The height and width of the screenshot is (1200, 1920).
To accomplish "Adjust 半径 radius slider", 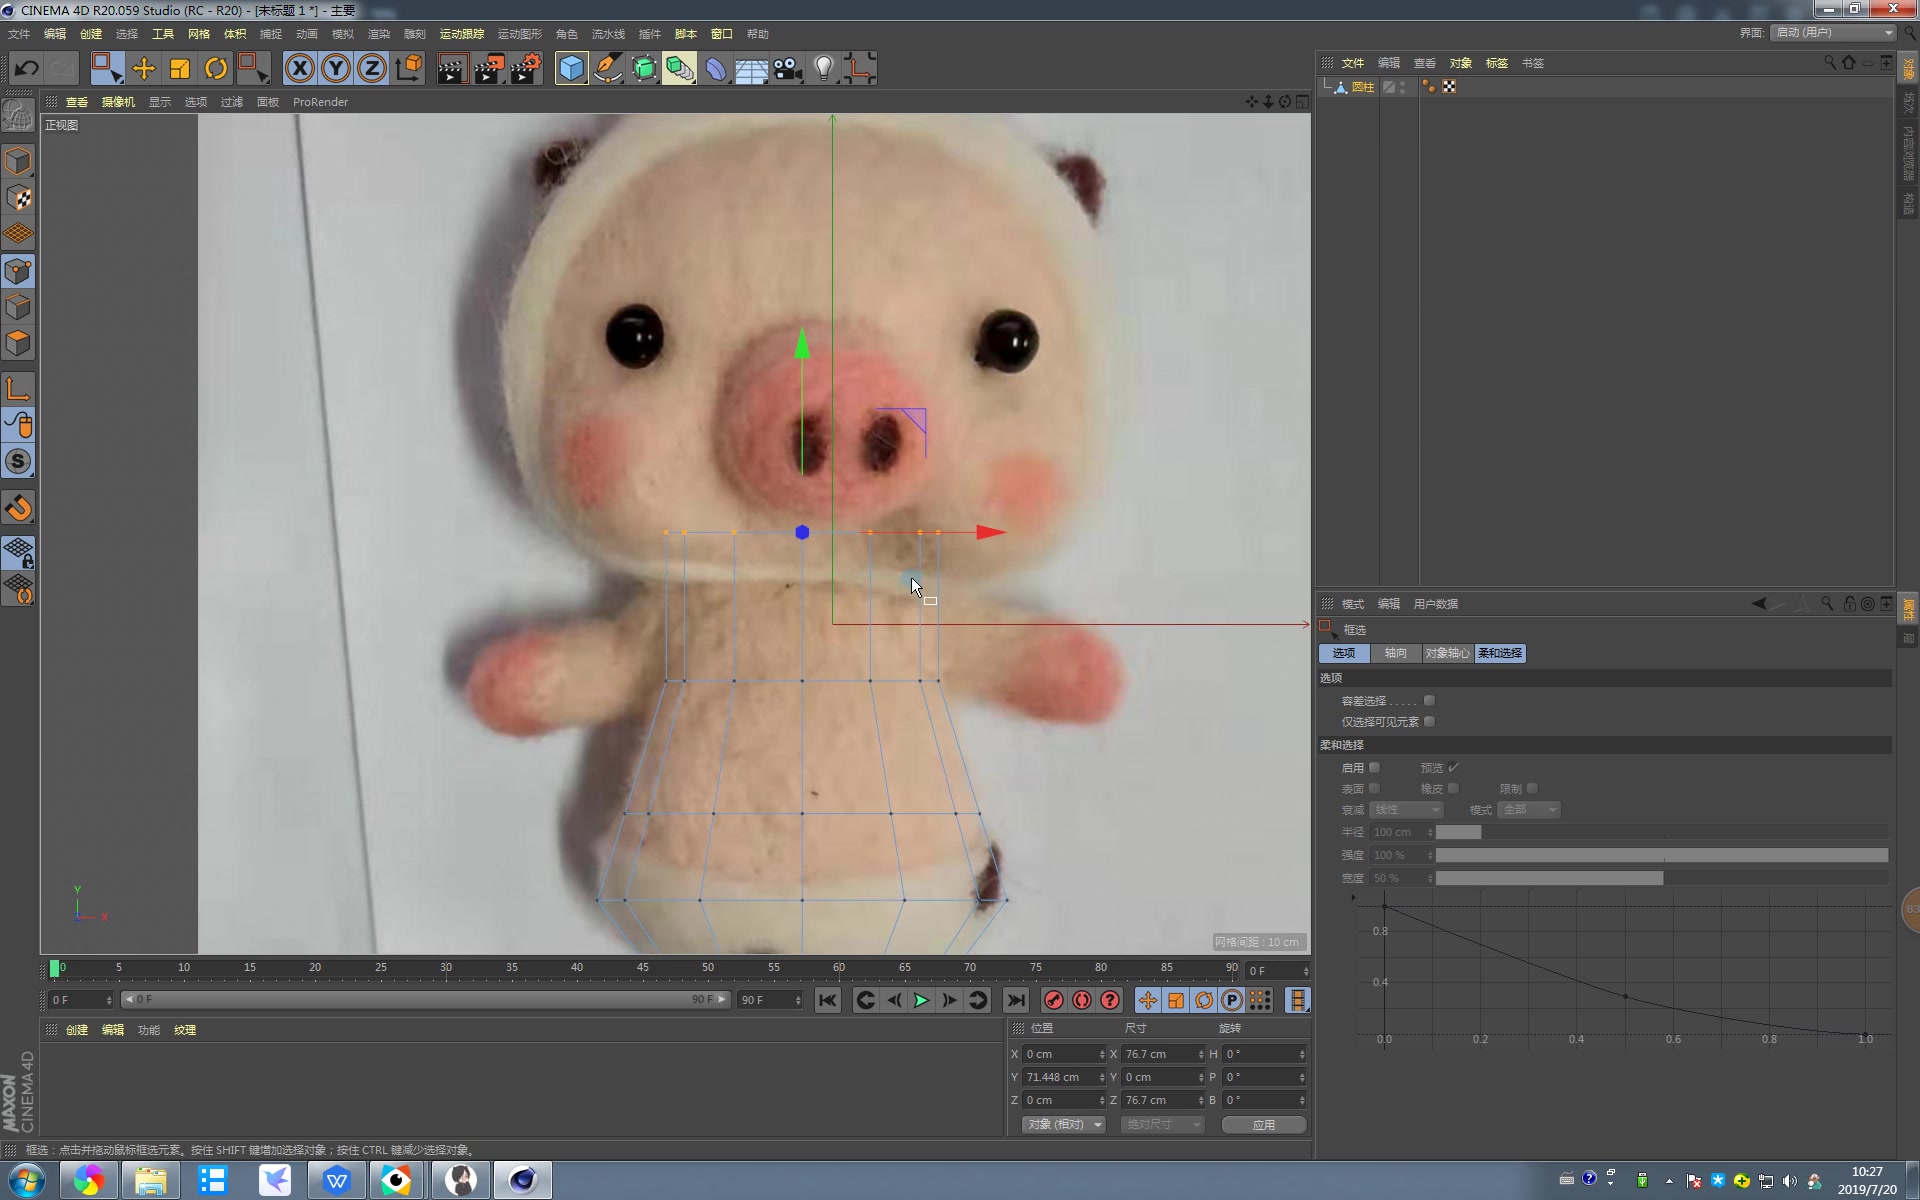I will (1661, 832).
